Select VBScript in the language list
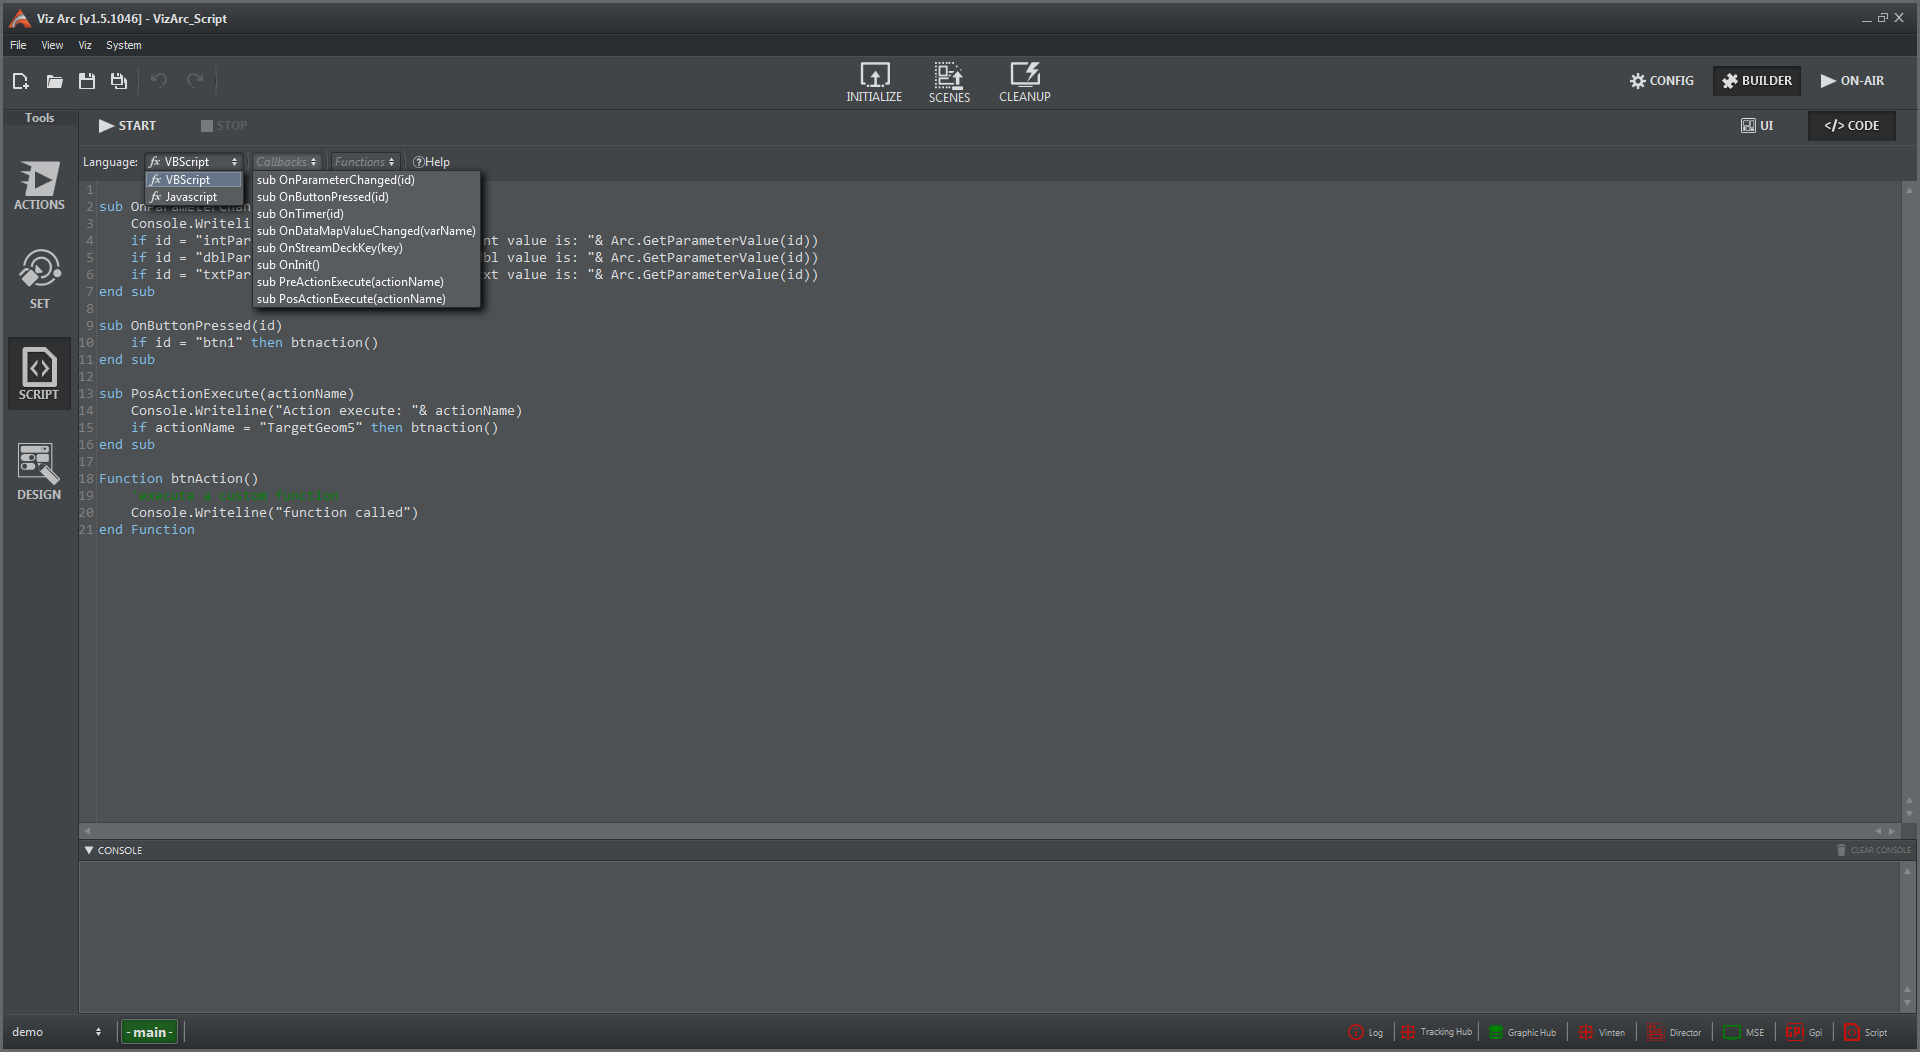The image size is (1920, 1052). (194, 180)
